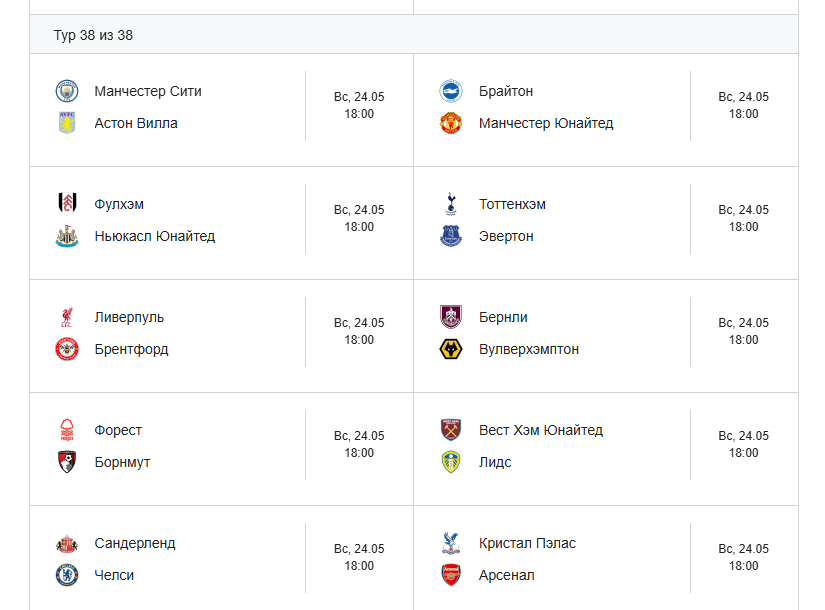Select the Эвертон team name

click(506, 236)
